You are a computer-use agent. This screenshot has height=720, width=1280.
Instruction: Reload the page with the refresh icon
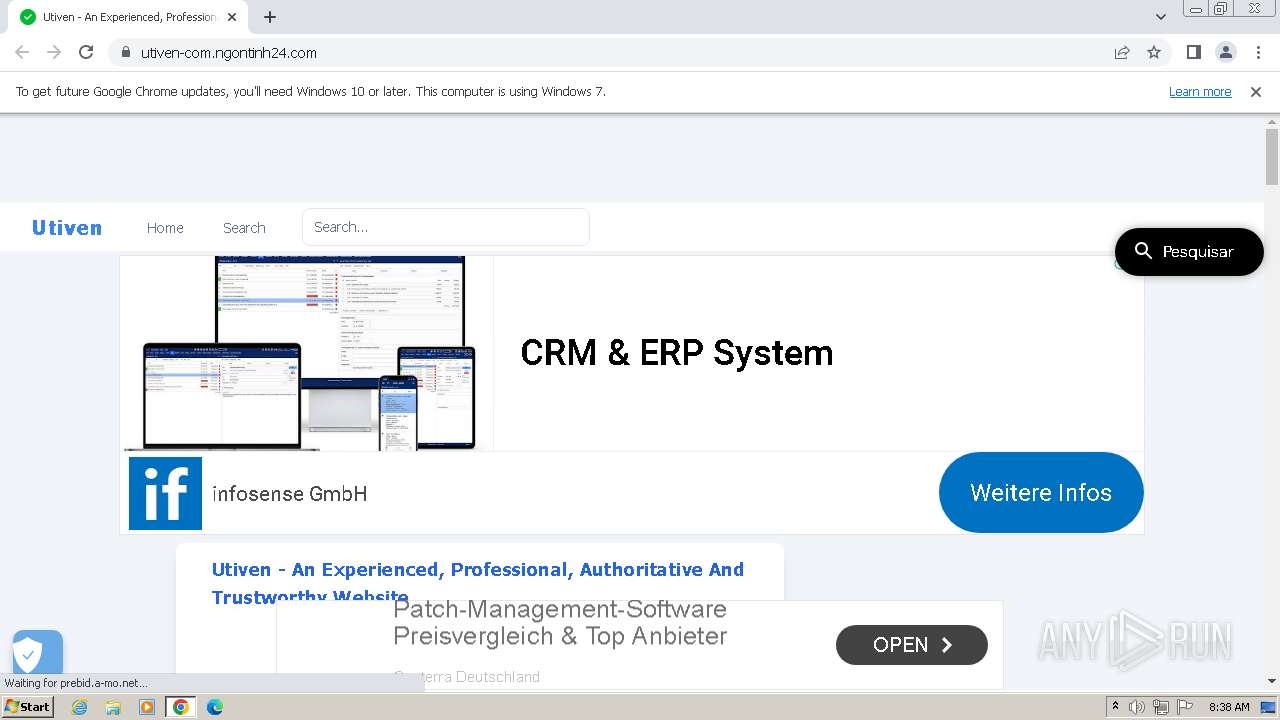86,52
